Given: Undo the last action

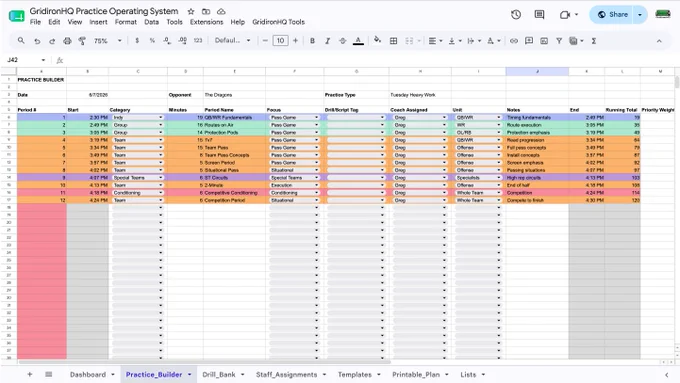Looking at the screenshot, I should coord(37,41).
